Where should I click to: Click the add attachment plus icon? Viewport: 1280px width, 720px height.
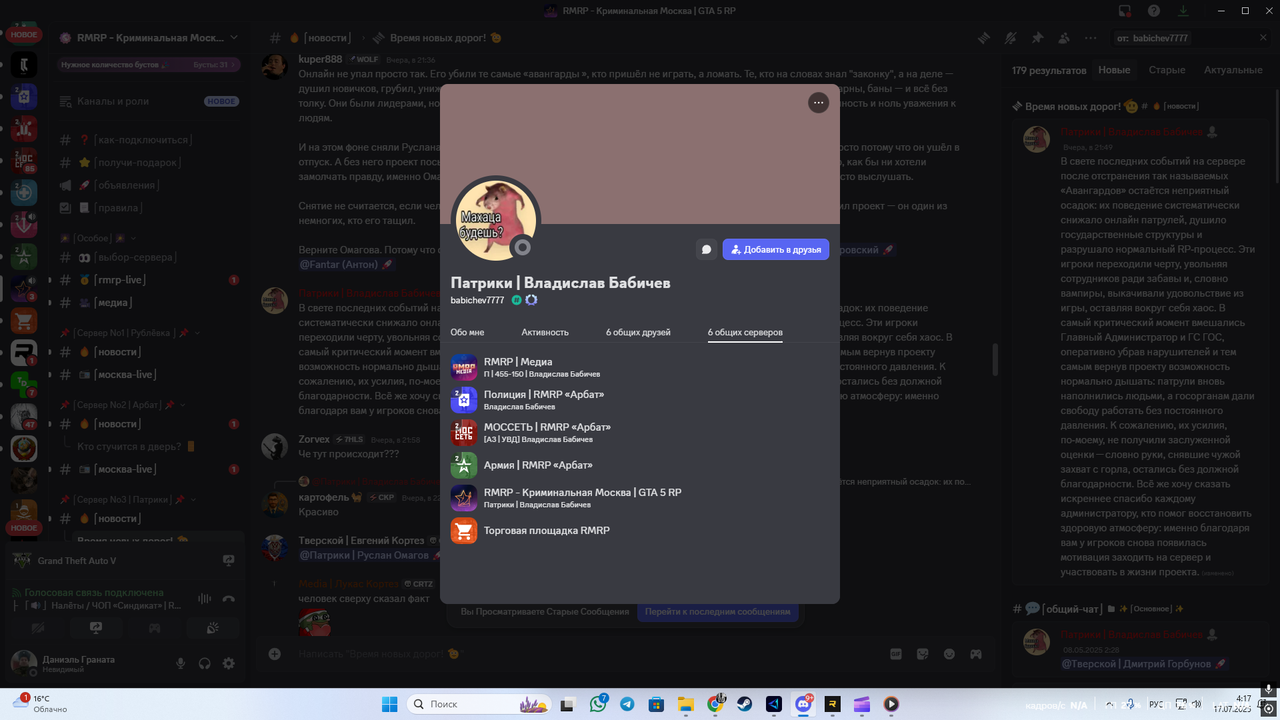click(275, 654)
